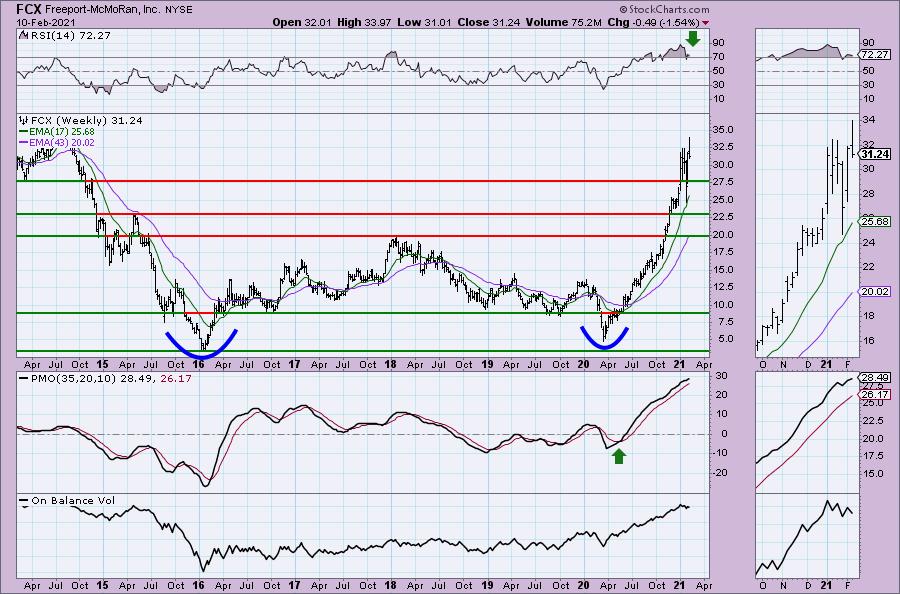Screen dimensions: 900x594
Task: Click the 7.5 price axis label
Action: (x=725, y=322)
